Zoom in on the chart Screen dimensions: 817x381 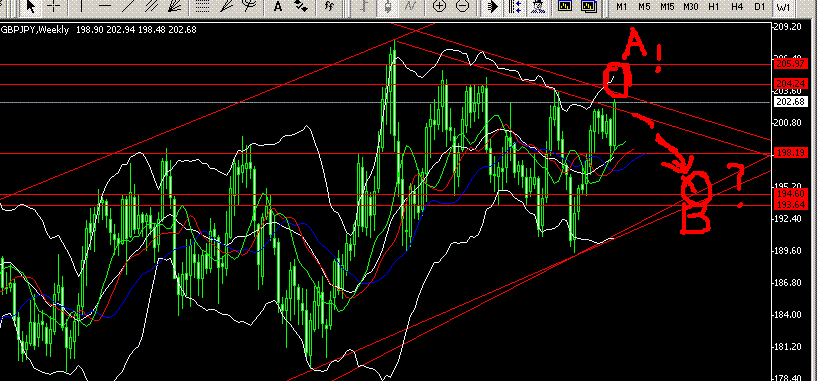[x=440, y=6]
